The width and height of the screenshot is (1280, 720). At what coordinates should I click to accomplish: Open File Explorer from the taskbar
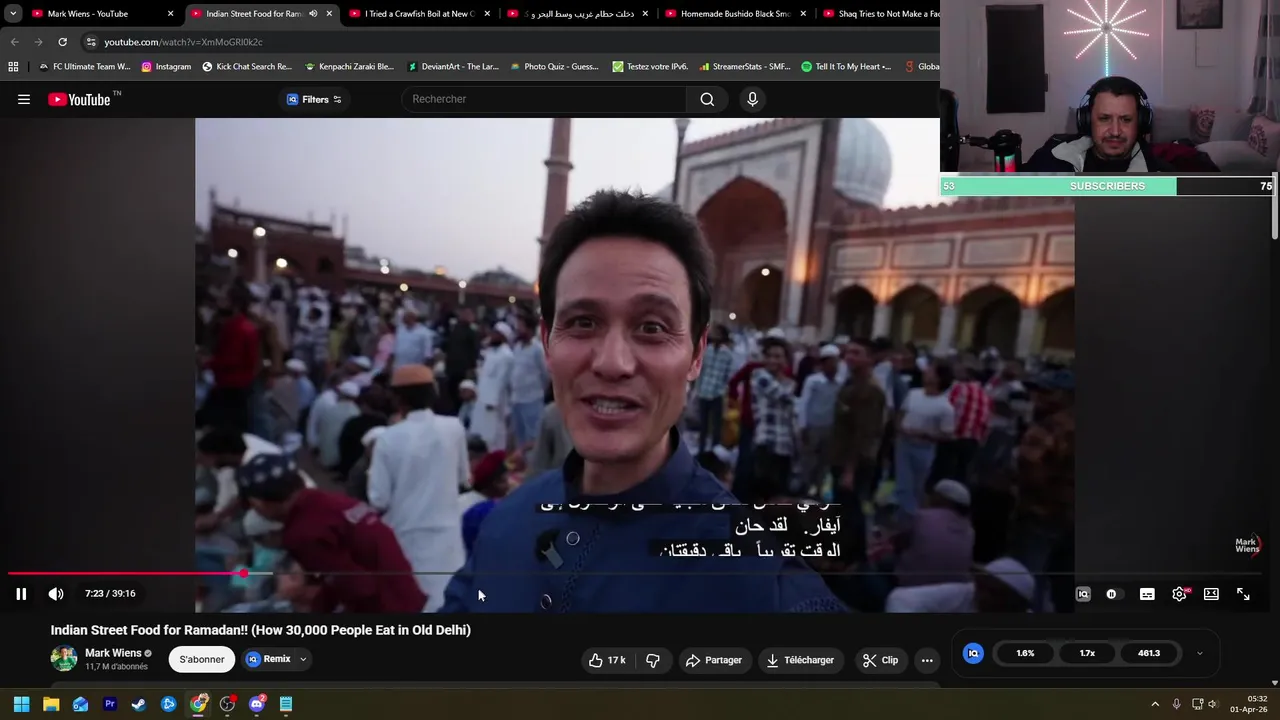51,704
